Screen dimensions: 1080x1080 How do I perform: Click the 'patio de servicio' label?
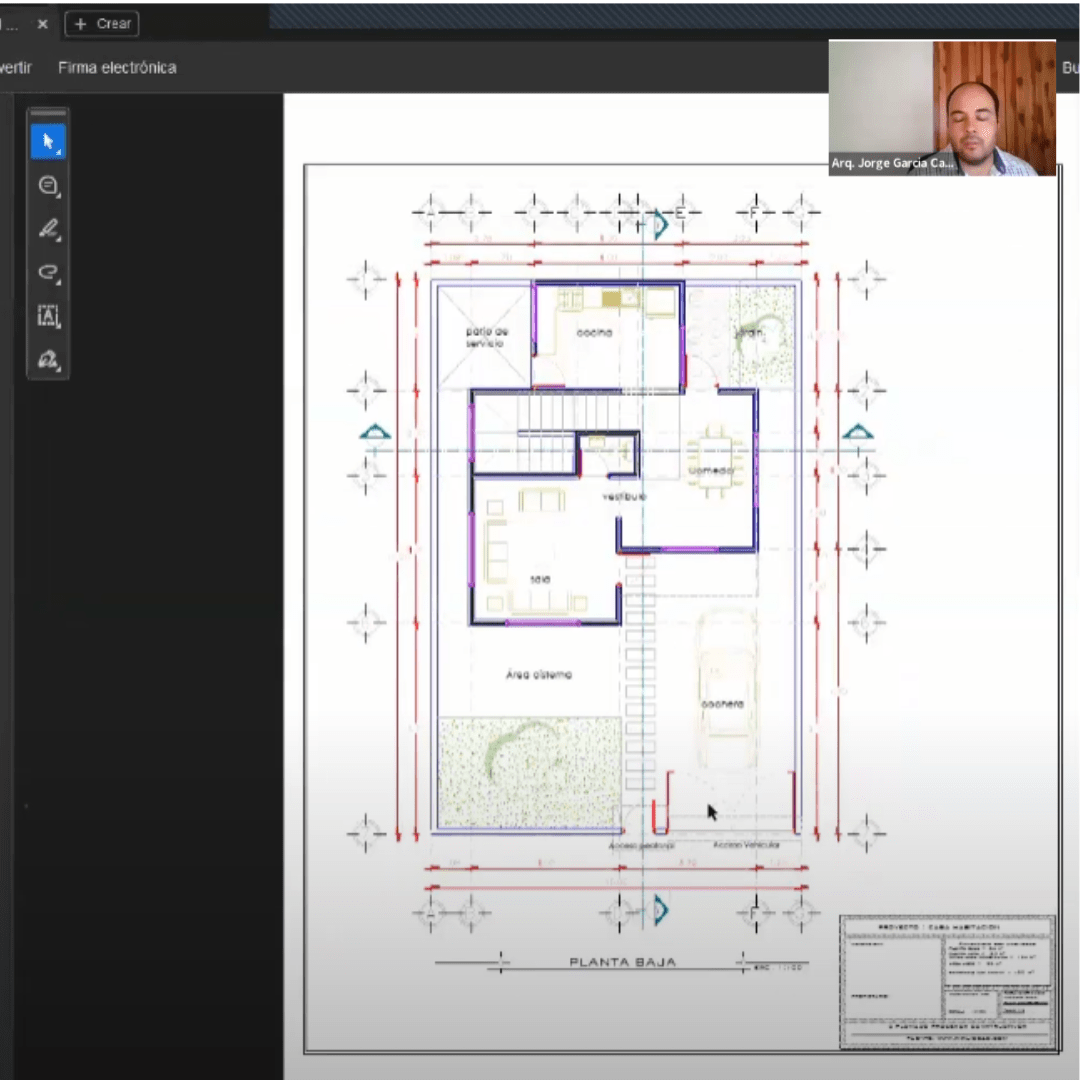click(485, 337)
